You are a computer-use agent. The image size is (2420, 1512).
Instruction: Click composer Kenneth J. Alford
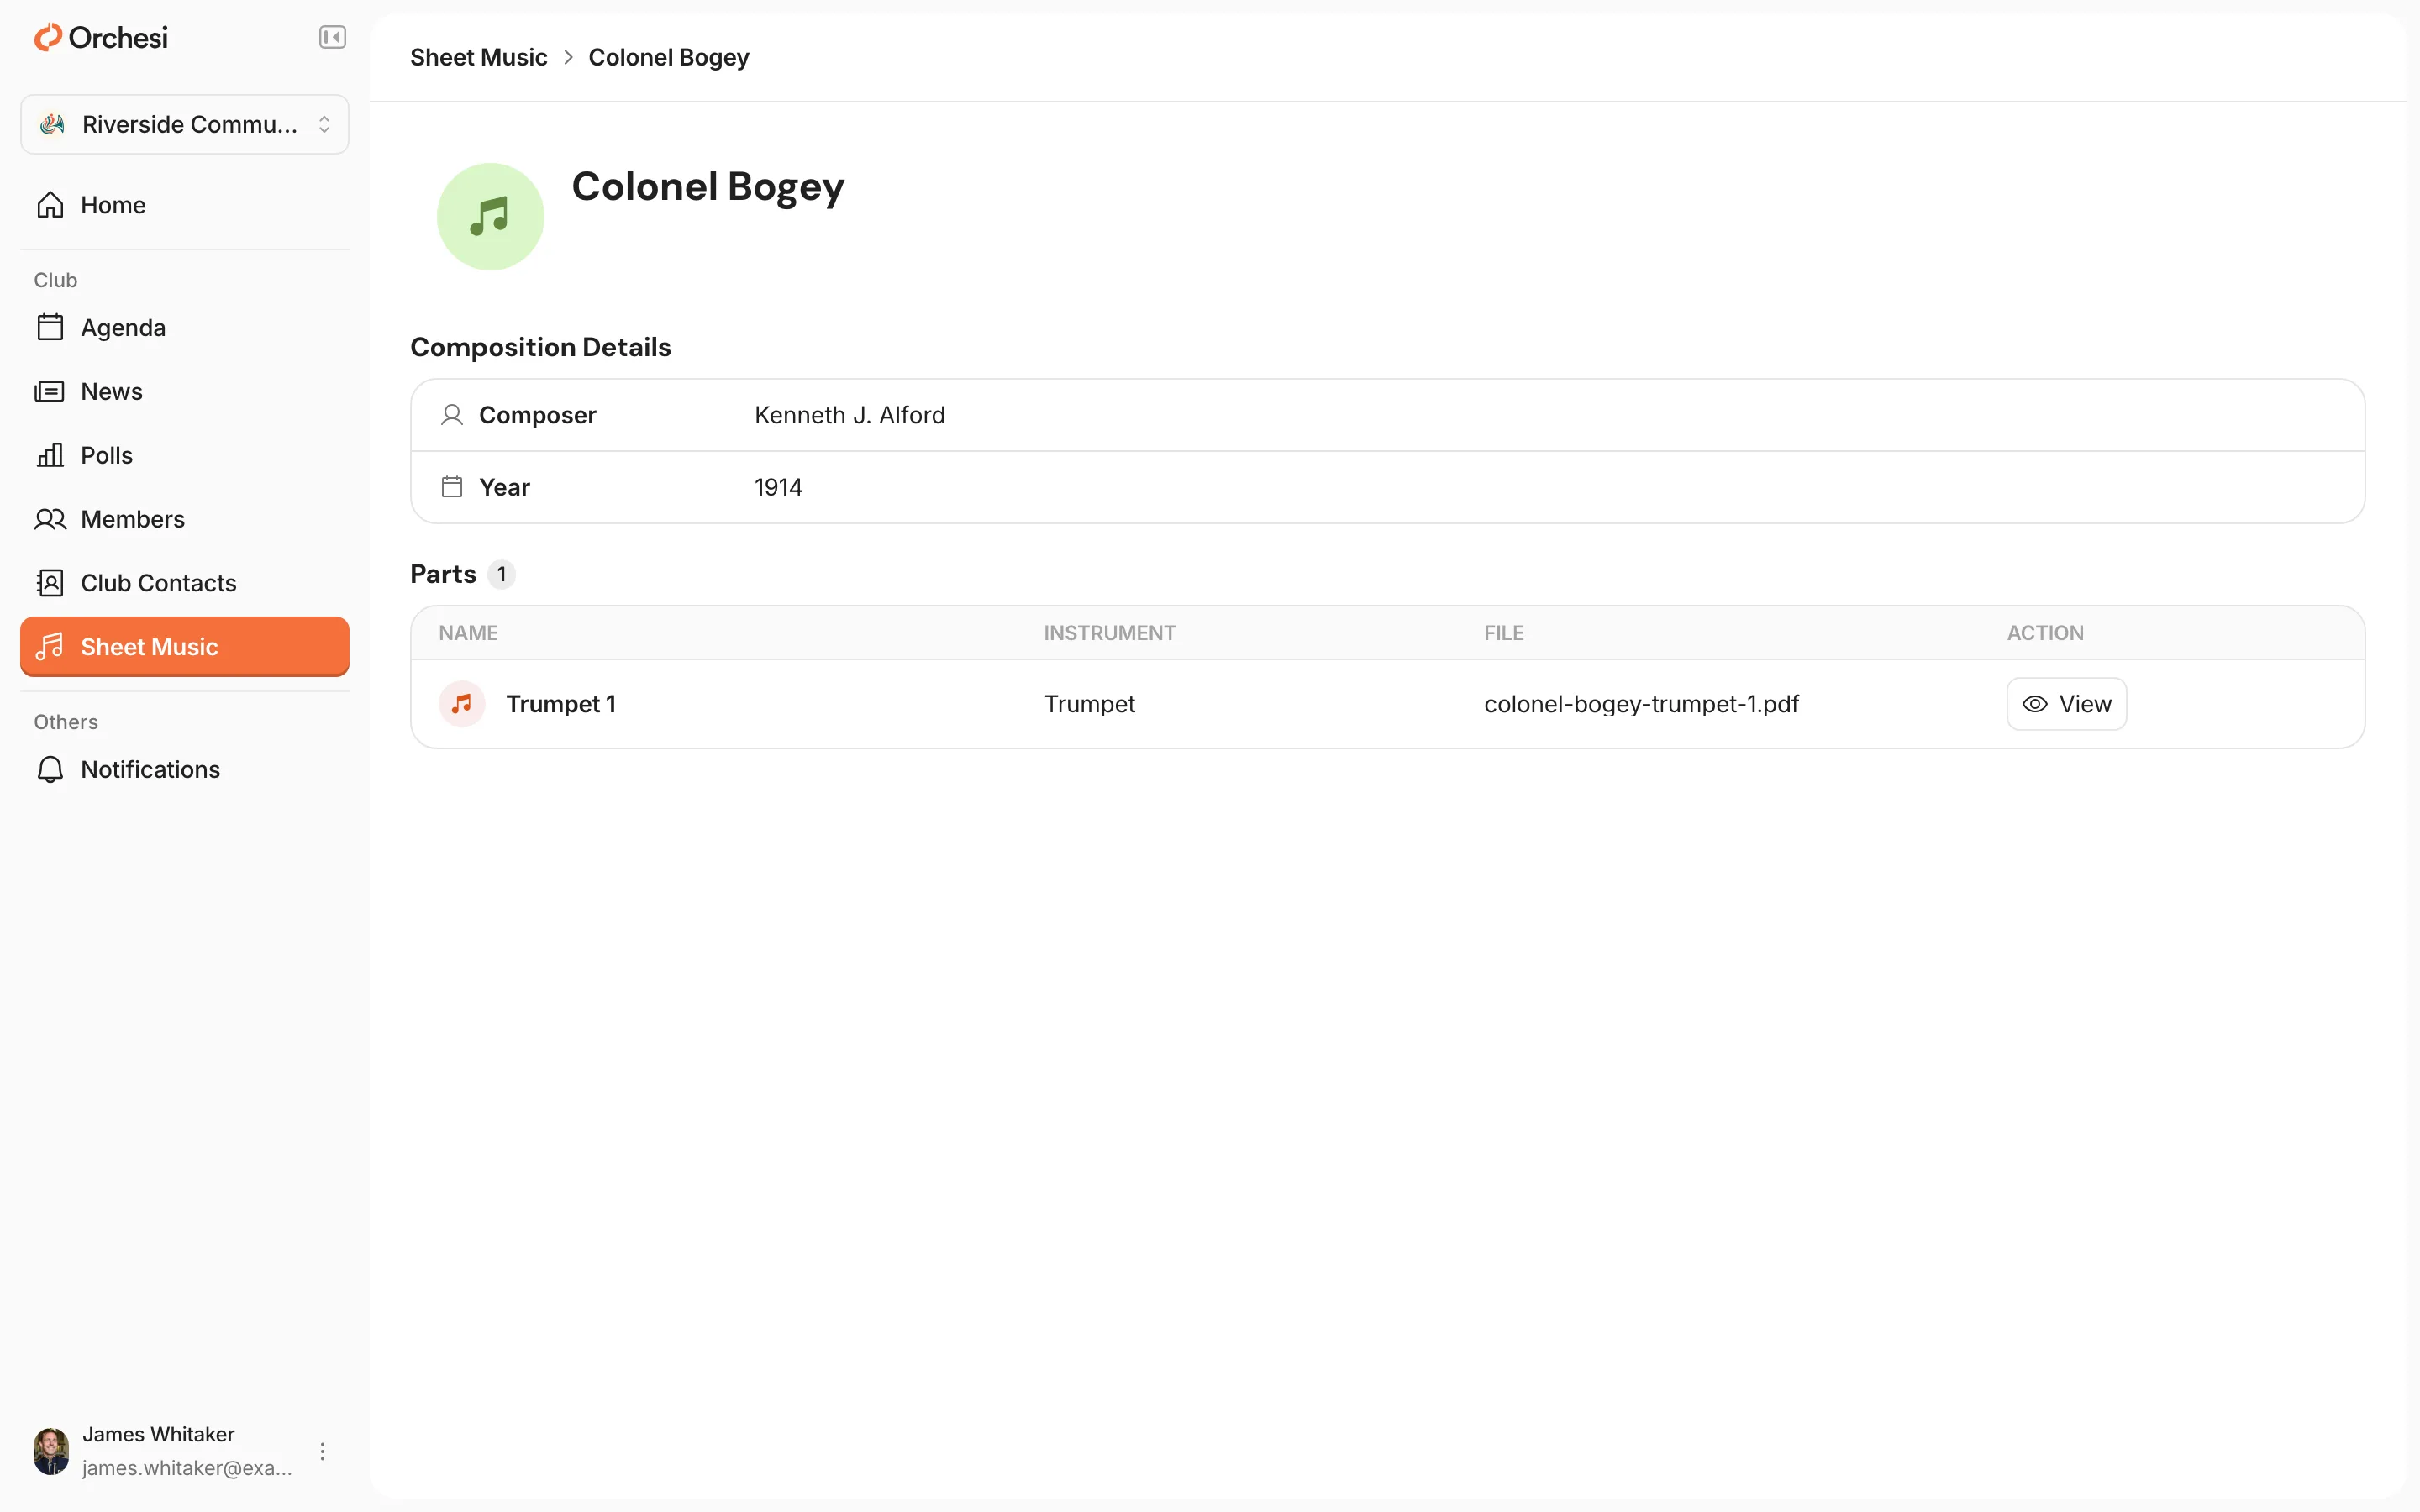(x=849, y=415)
